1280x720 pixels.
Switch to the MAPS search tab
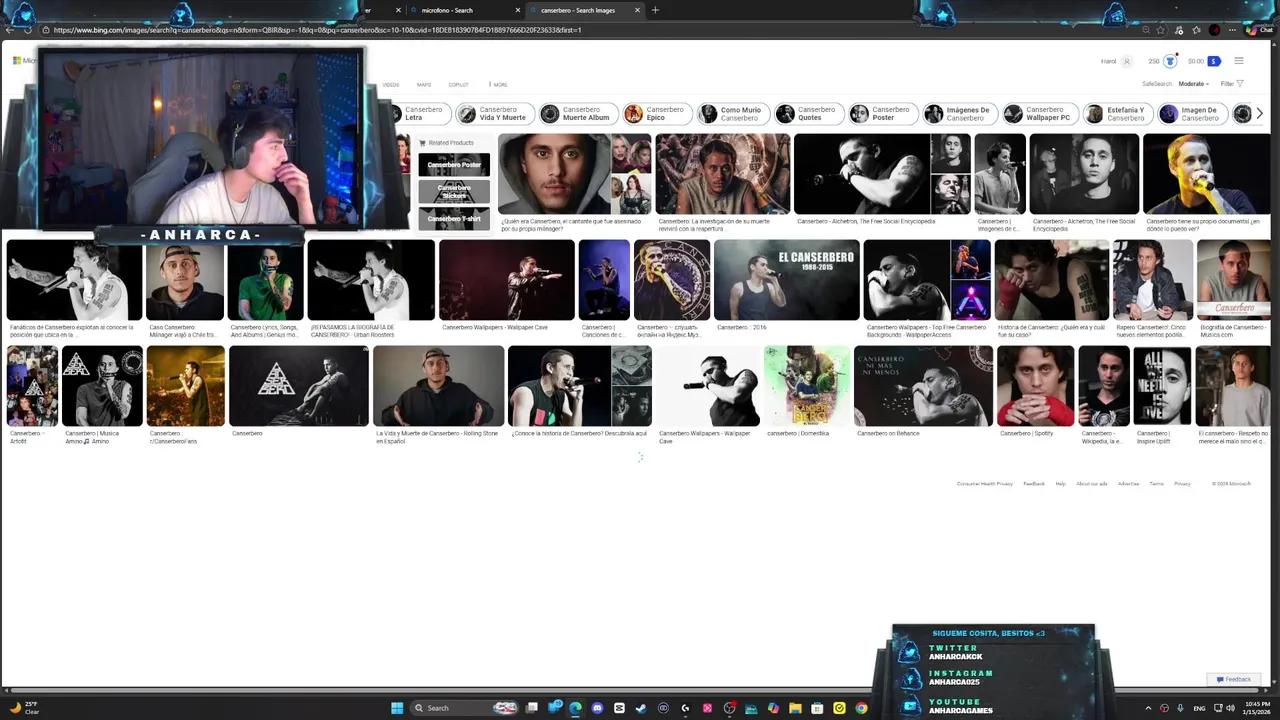424,85
